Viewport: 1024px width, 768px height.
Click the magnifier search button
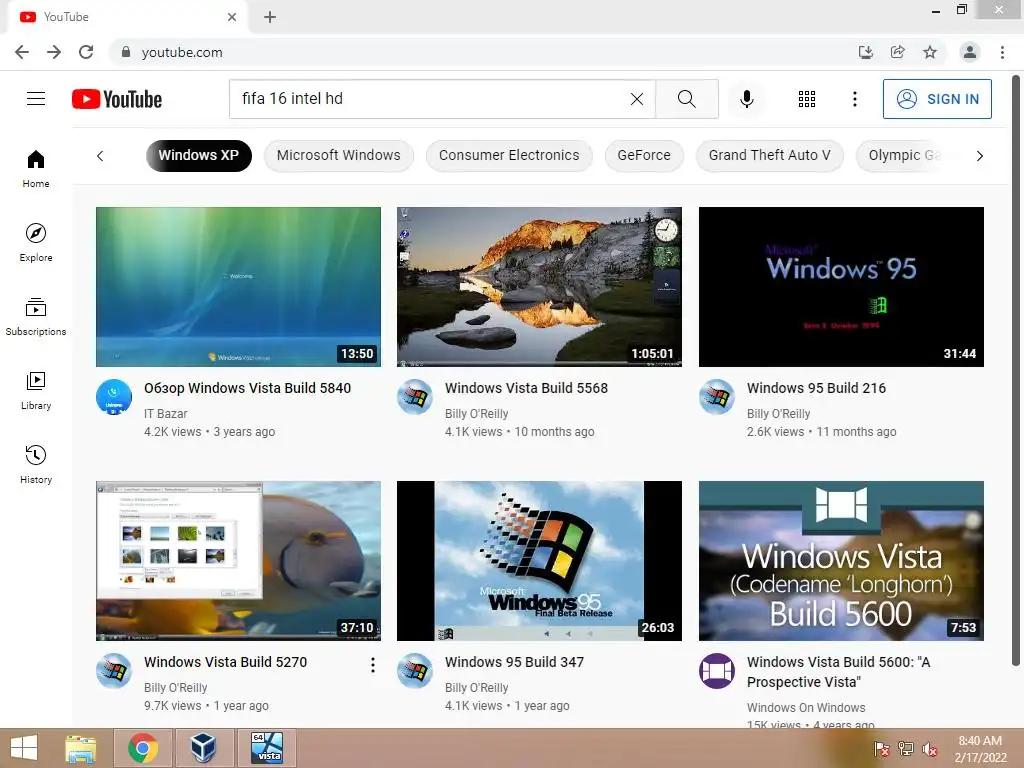coord(686,99)
